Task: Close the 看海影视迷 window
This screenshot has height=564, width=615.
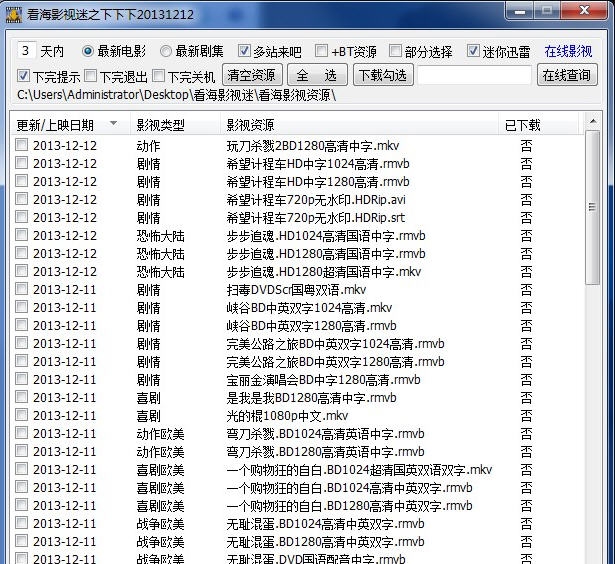Action: pos(584,11)
